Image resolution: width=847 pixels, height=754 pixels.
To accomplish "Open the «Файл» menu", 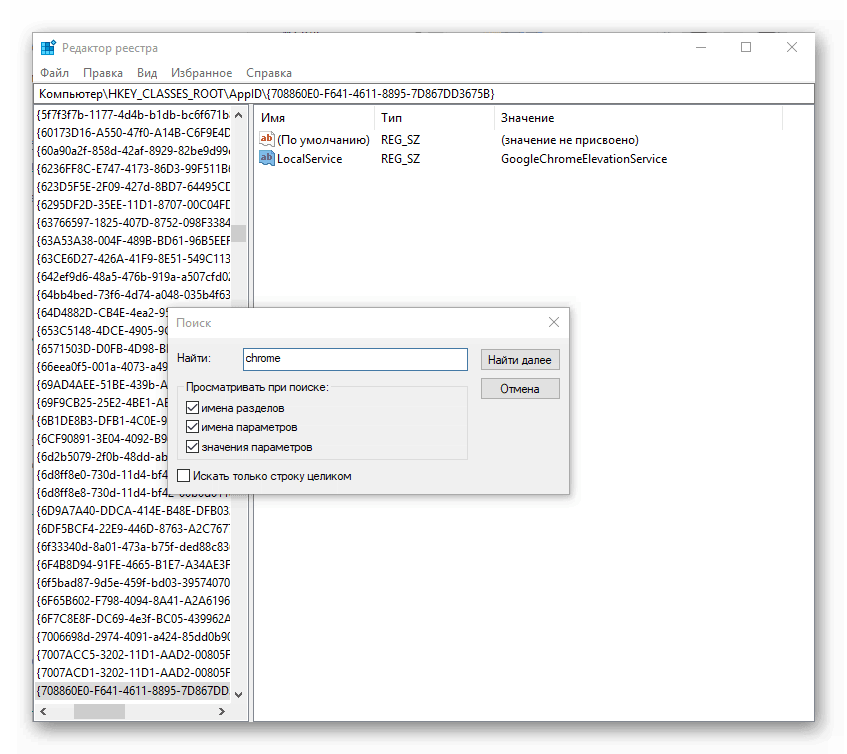I will 55,73.
